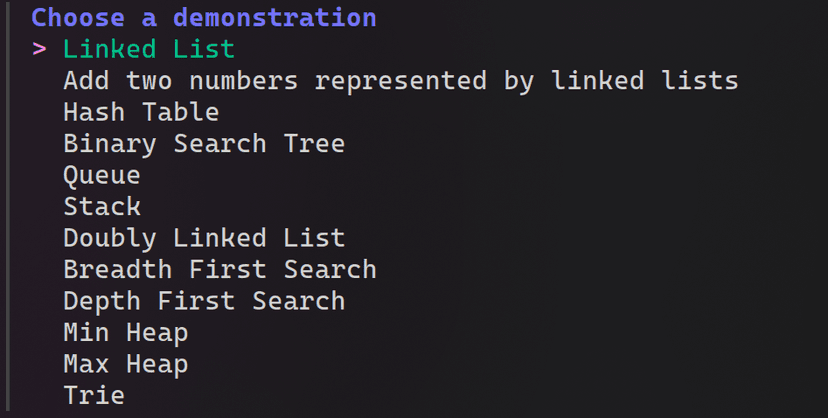
Task: Click the word Doubly in the list
Action: click(110, 238)
